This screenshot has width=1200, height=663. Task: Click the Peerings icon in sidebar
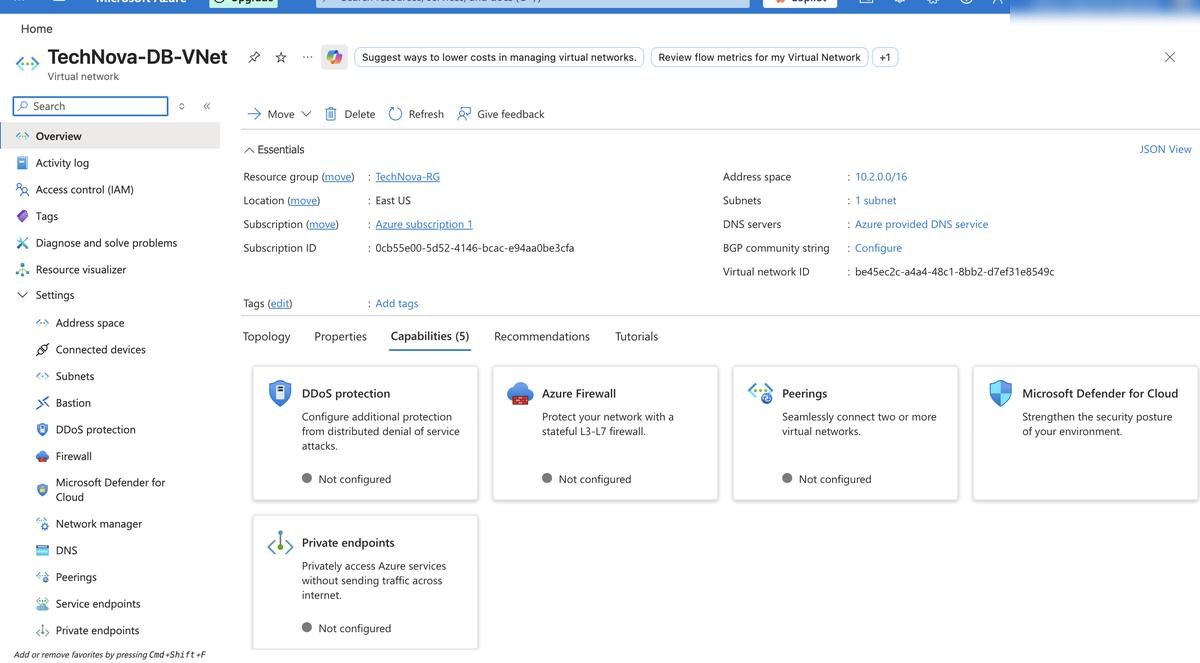pyautogui.click(x=42, y=577)
